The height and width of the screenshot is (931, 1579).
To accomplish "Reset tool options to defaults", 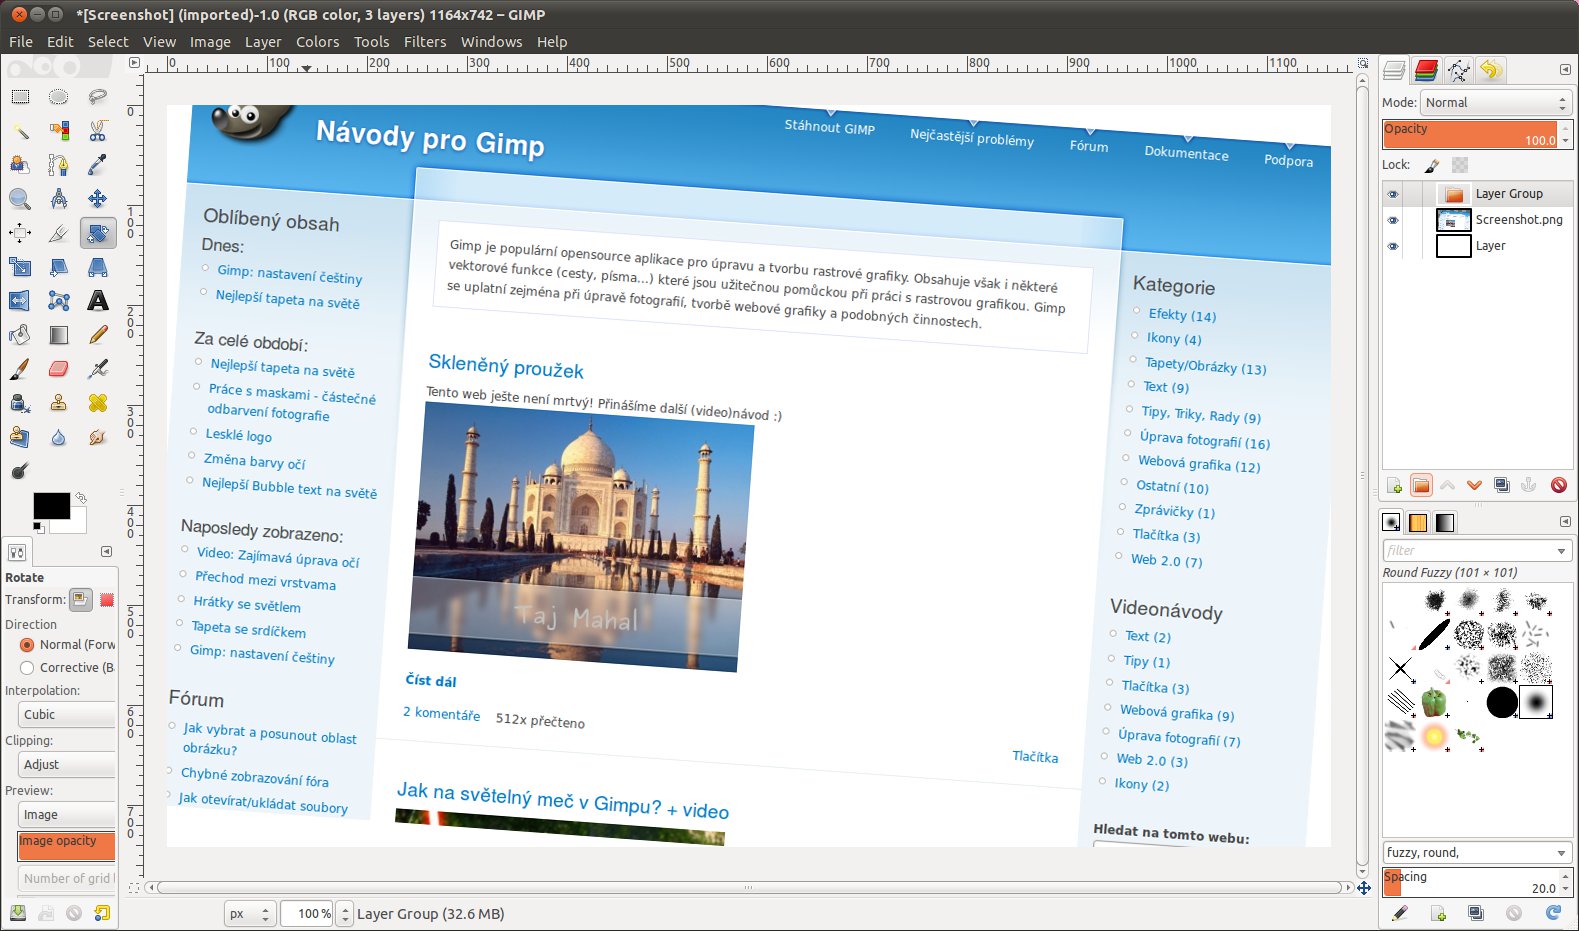I will (x=102, y=913).
